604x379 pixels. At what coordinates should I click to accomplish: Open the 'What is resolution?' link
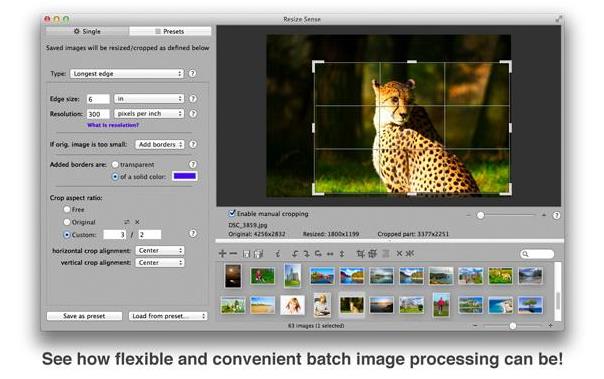[113, 125]
